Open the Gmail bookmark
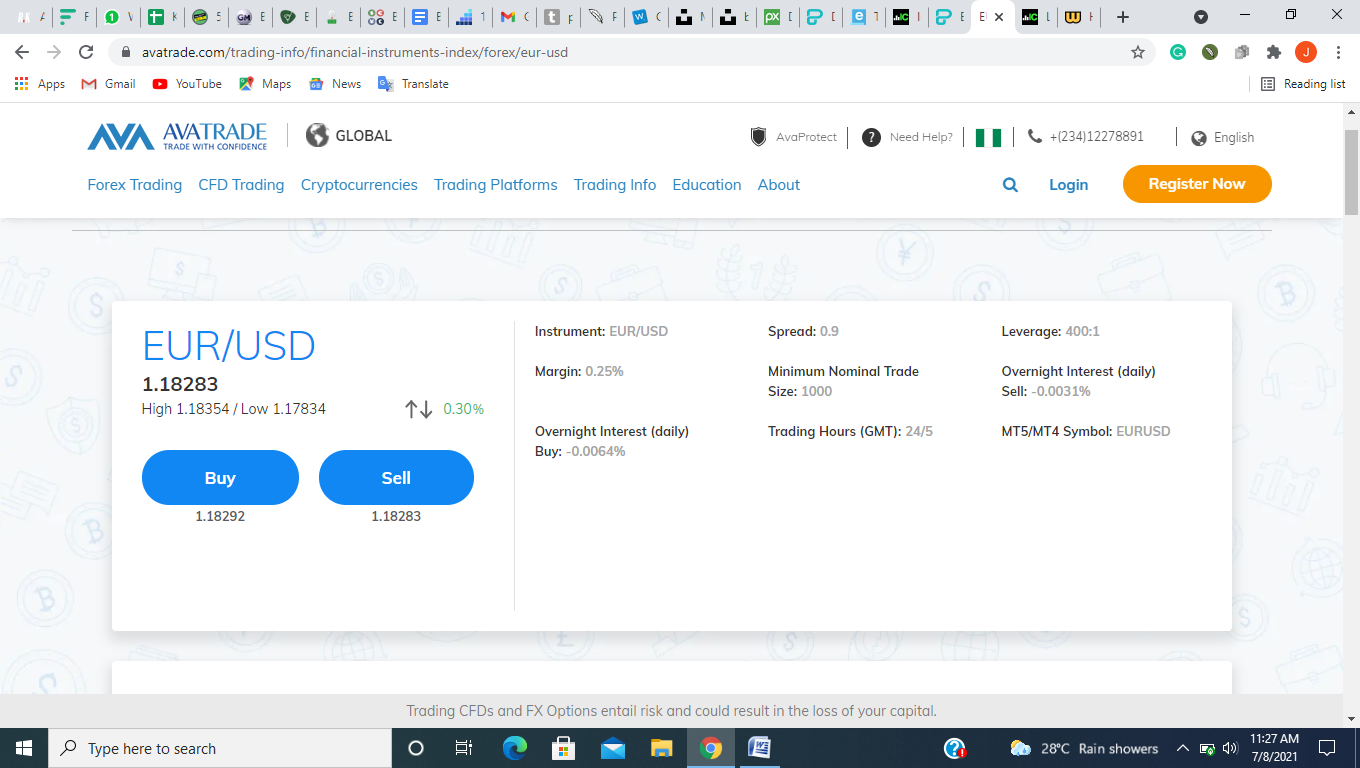 [108, 84]
